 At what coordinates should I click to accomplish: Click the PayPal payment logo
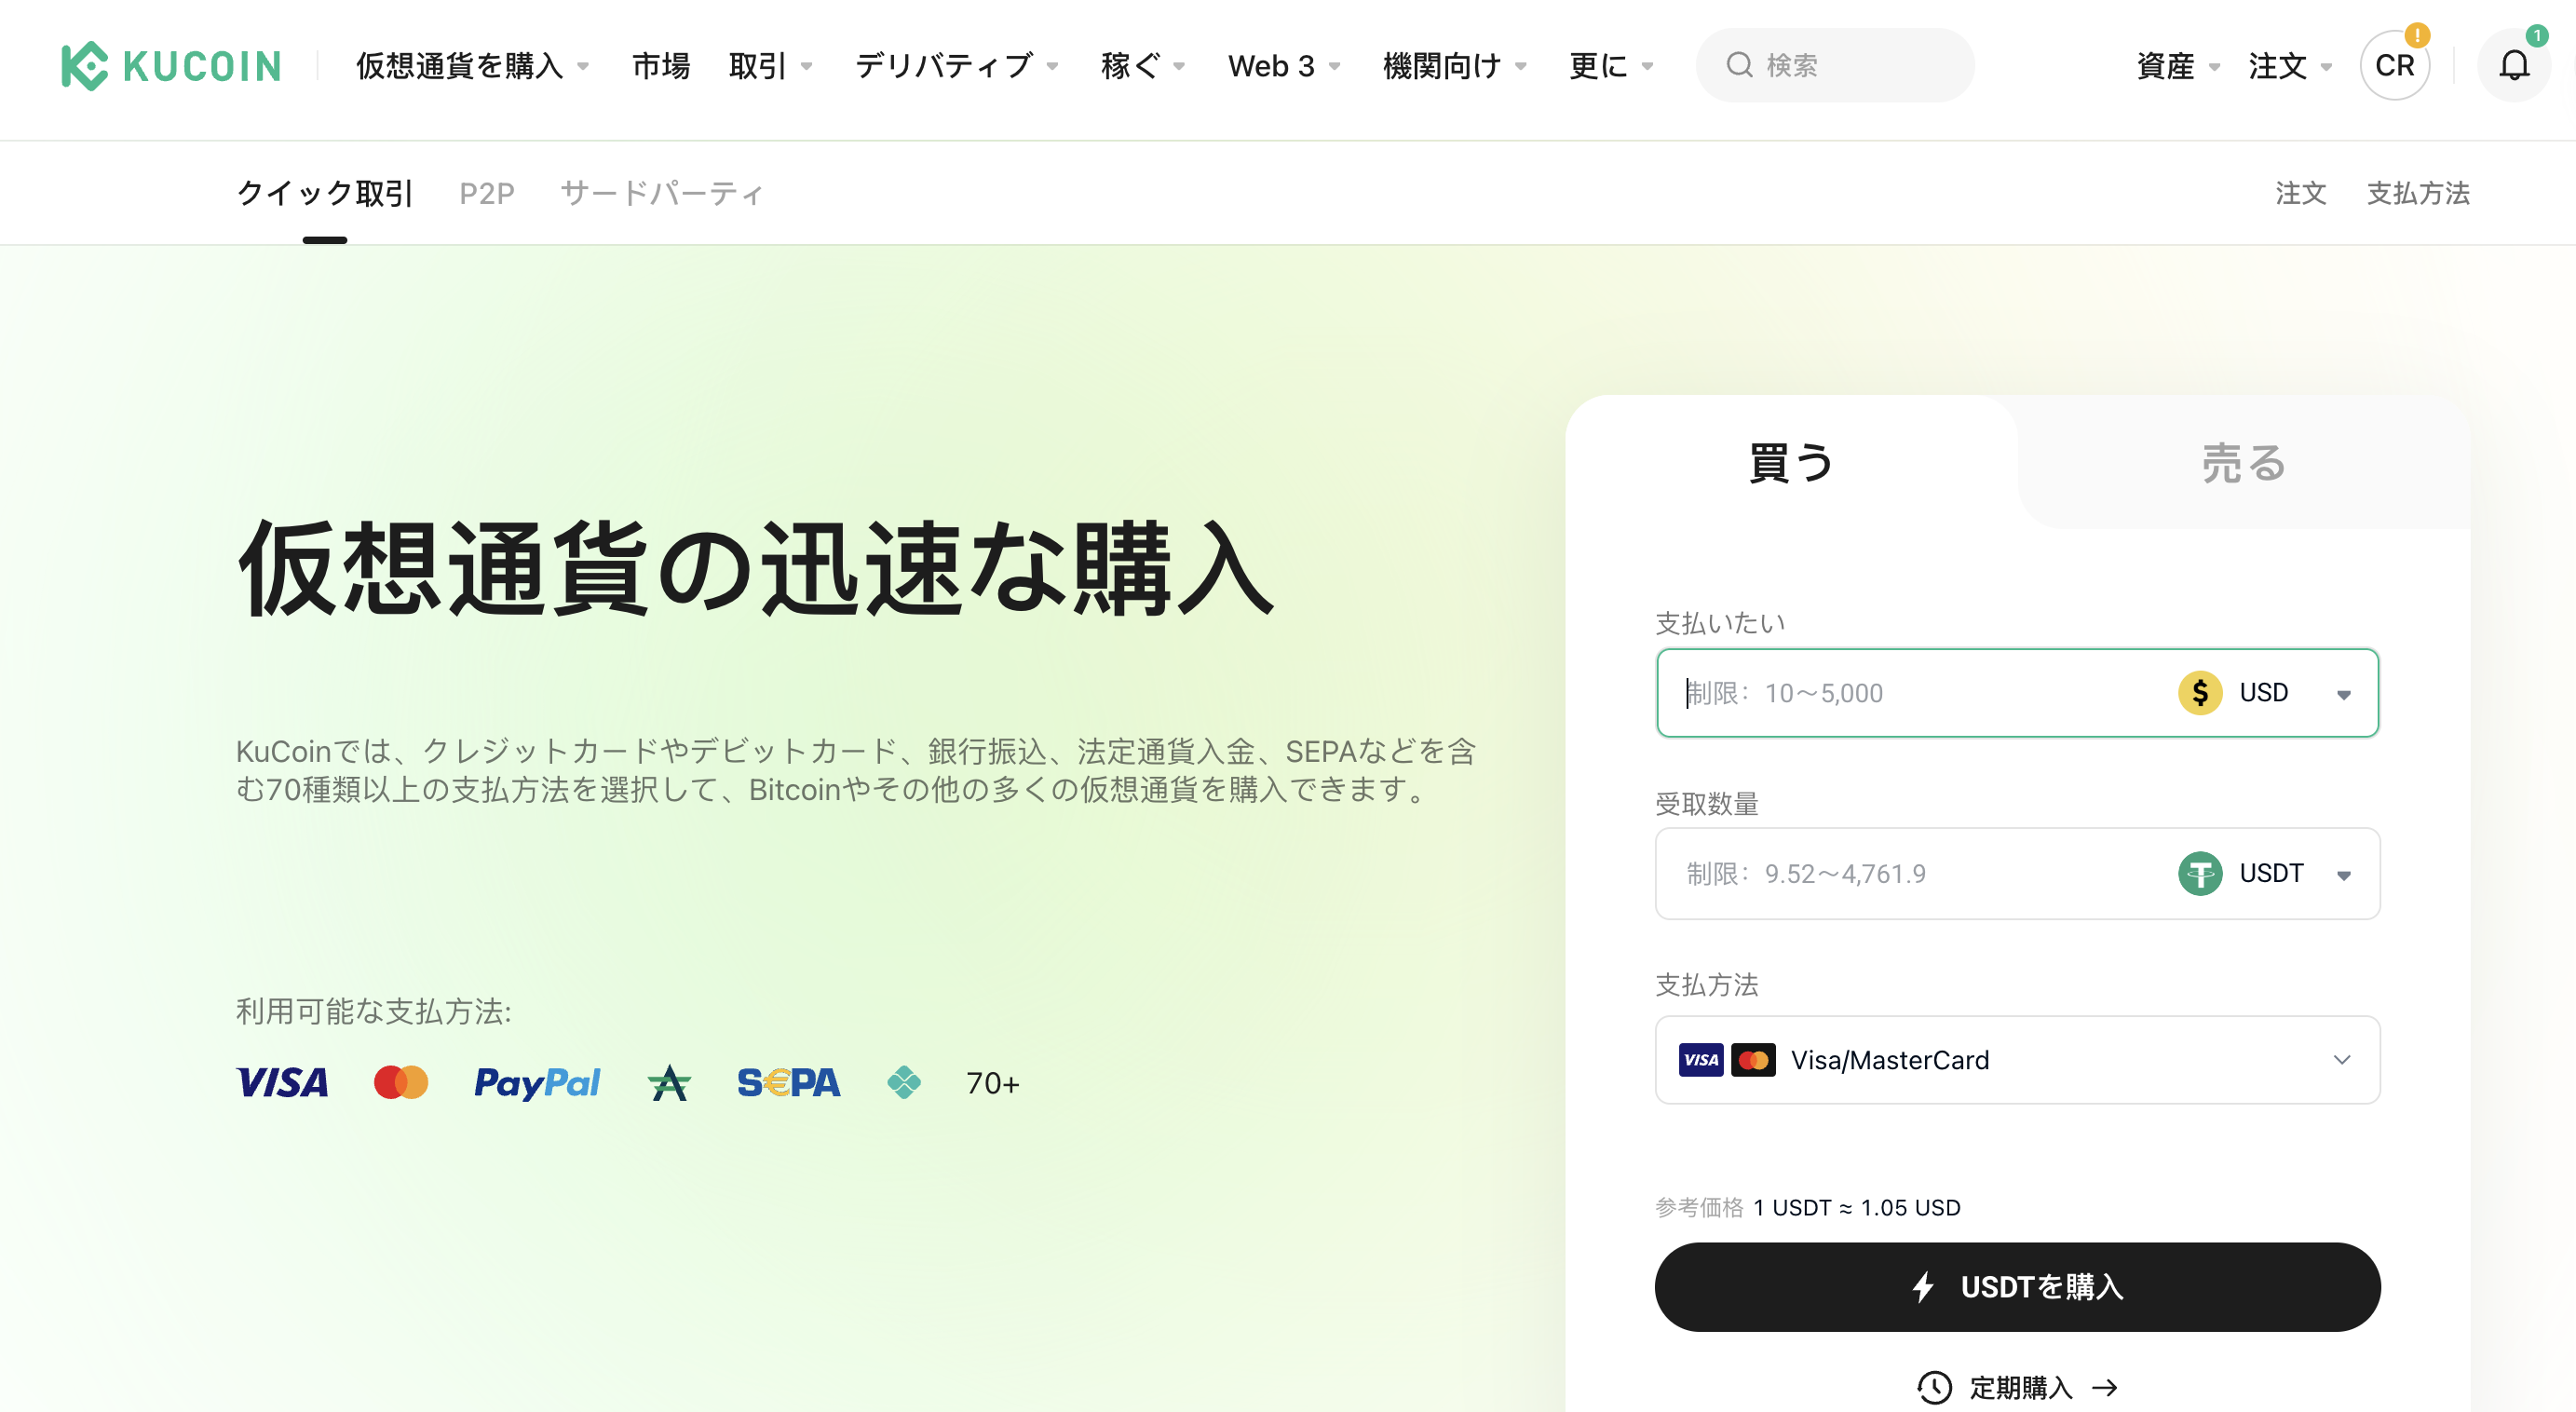pyautogui.click(x=536, y=1083)
